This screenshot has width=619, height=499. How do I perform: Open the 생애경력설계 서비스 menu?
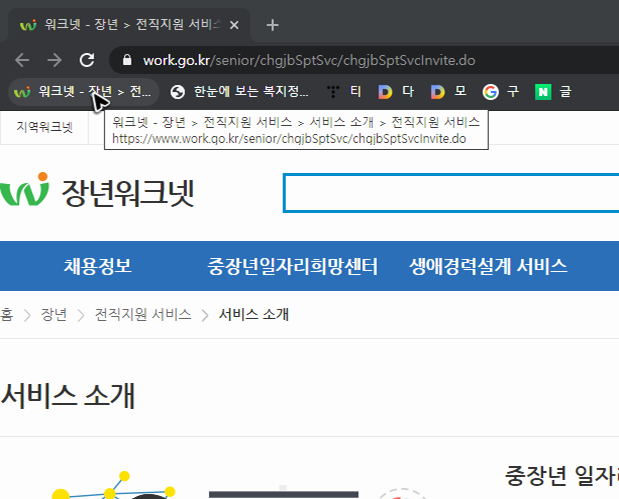click(x=488, y=266)
